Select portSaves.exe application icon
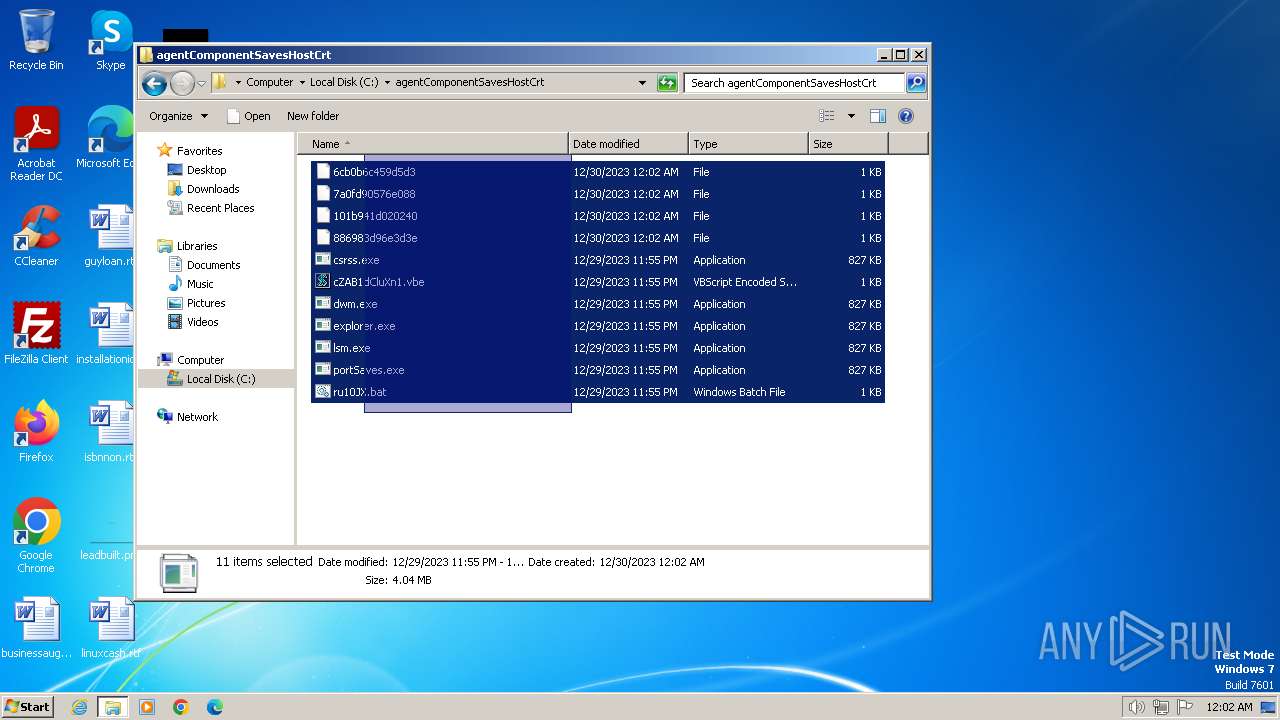This screenshot has height=720, width=1280. coord(322,370)
